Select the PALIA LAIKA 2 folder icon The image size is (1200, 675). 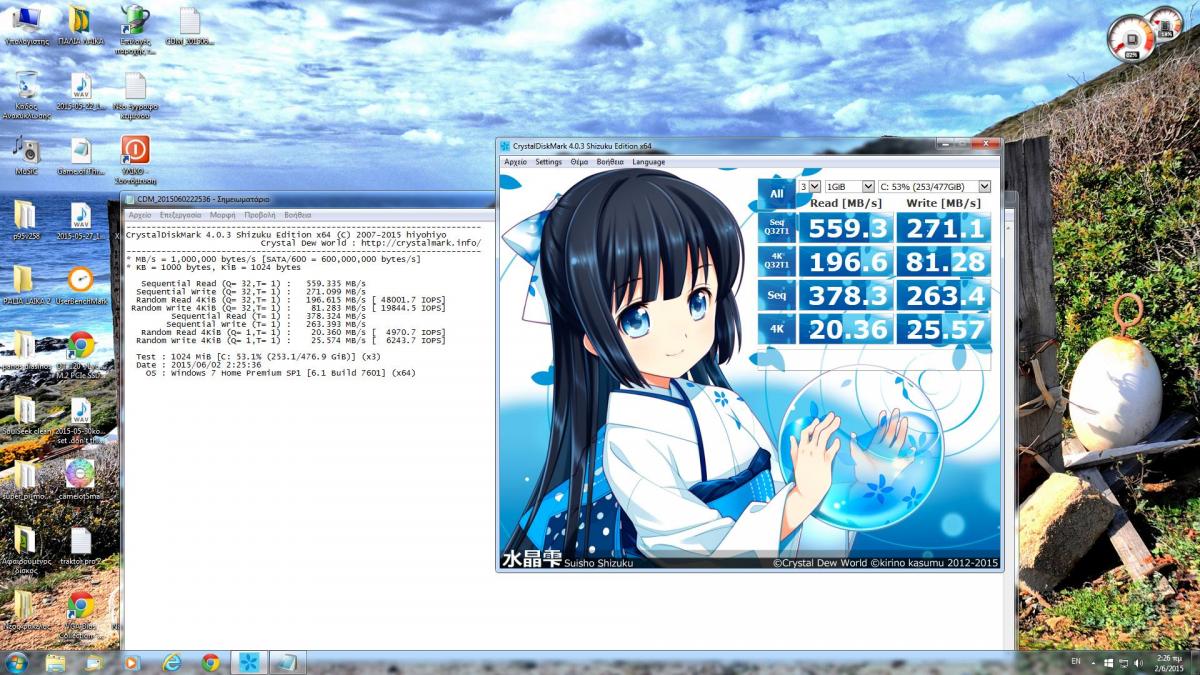[x=26, y=285]
